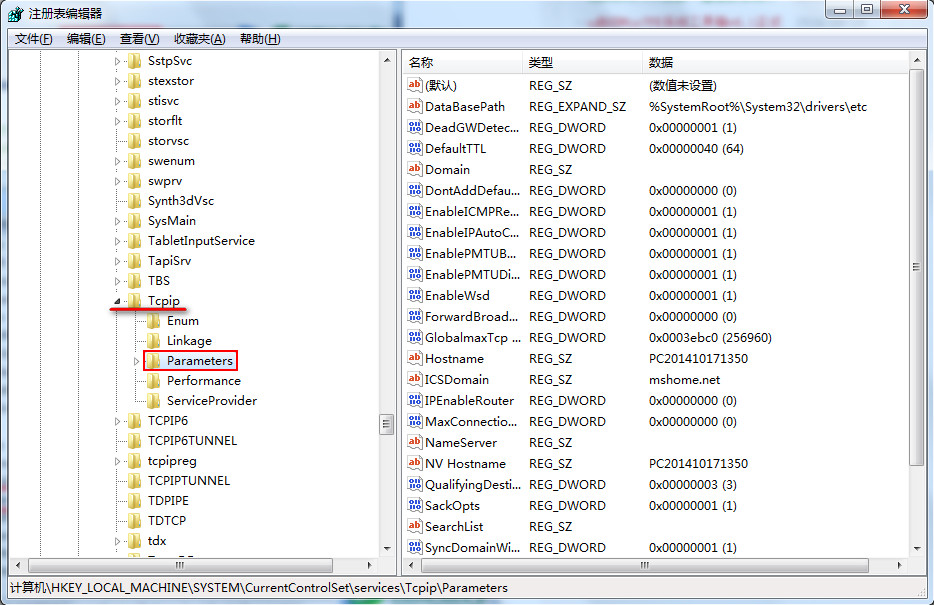This screenshot has height=605, width=934.
Task: Click the DWORD icon next to ForwardBroad entry
Action: pyautogui.click(x=414, y=316)
